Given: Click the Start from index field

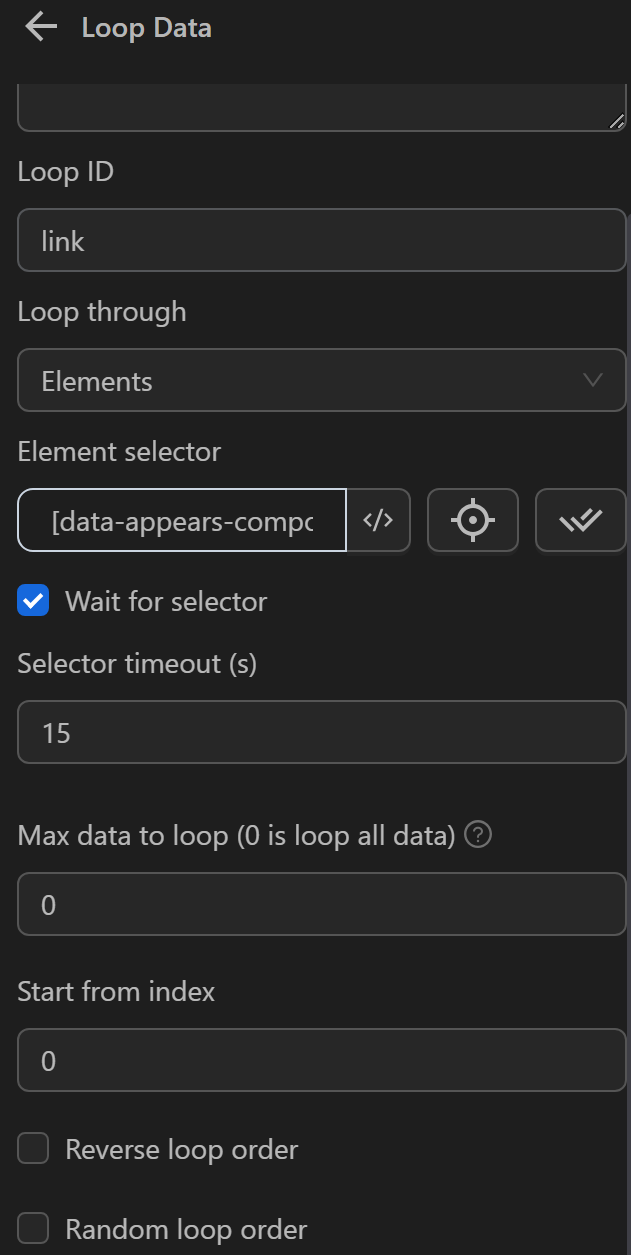Looking at the screenshot, I should tap(321, 1060).
